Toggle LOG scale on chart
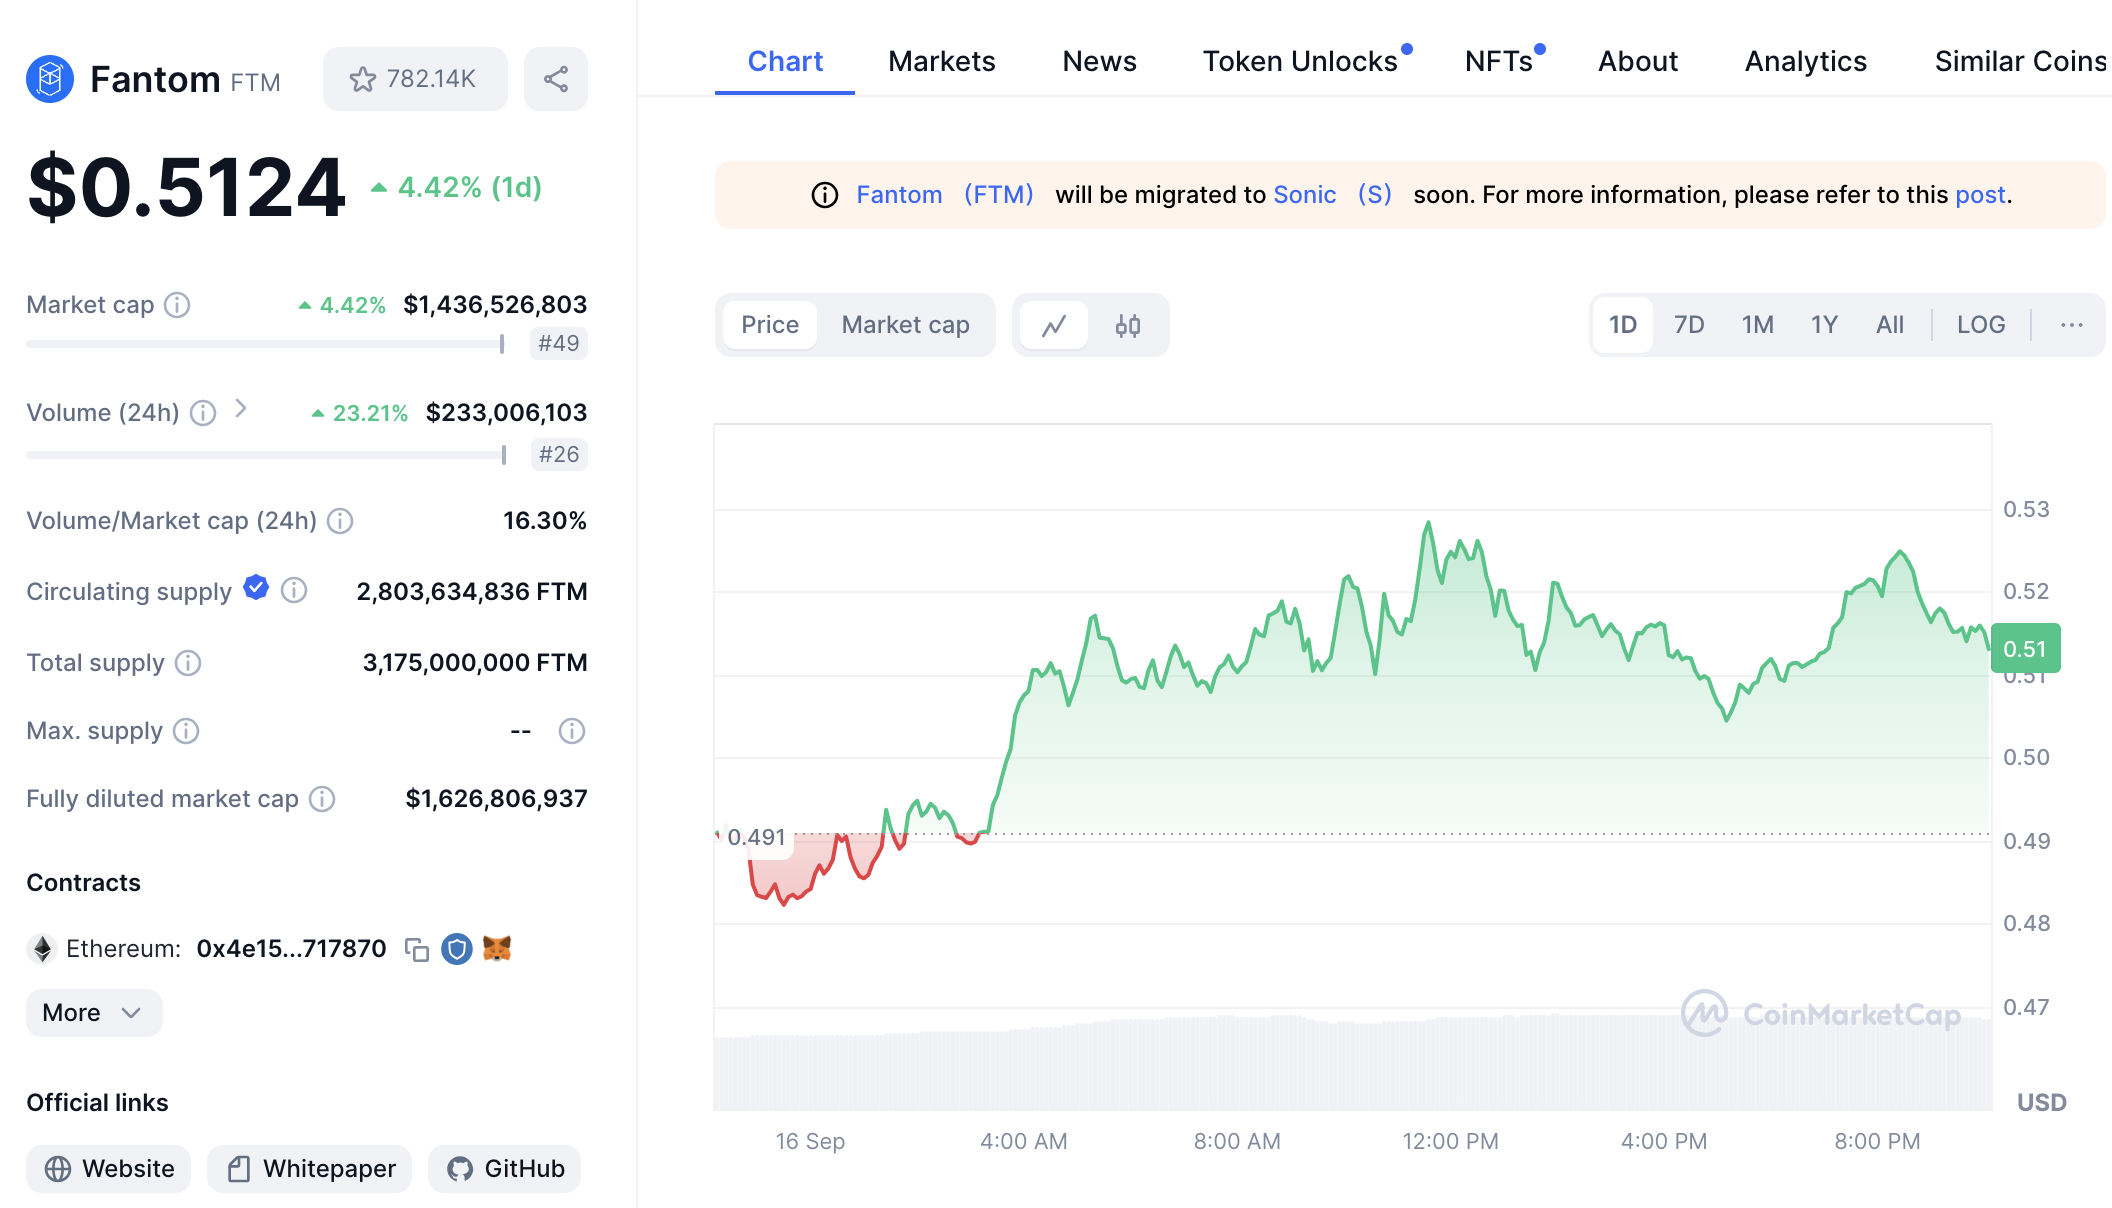The width and height of the screenshot is (2112, 1208). [1981, 325]
